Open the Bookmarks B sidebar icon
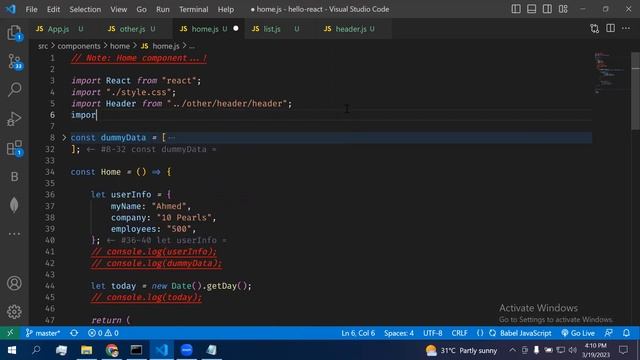The height and width of the screenshot is (360, 640). [x=14, y=176]
